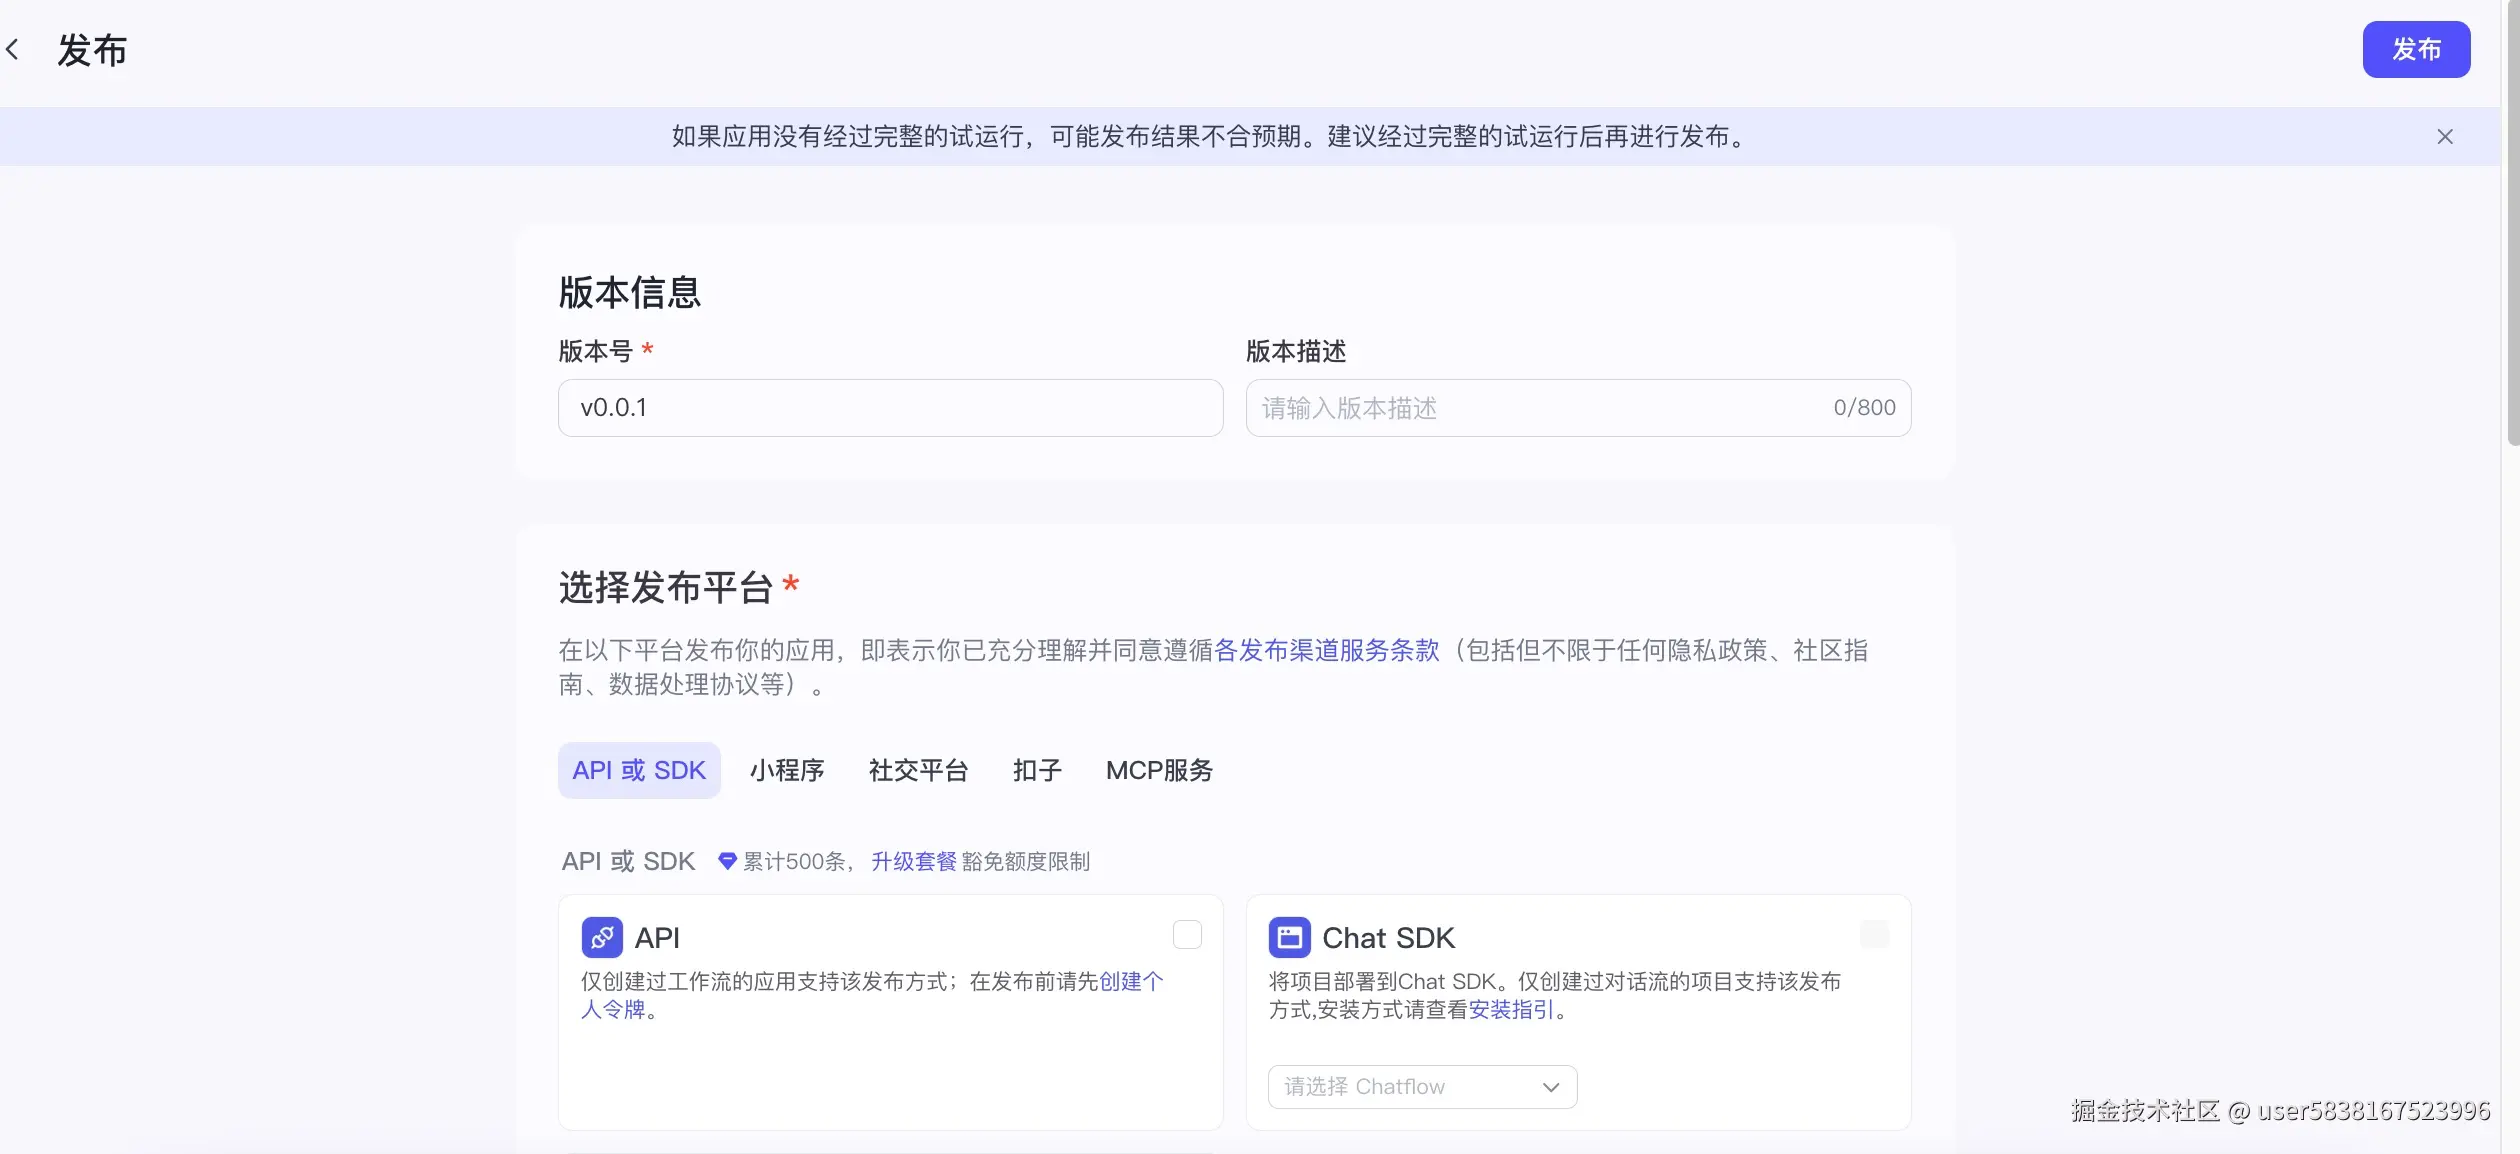Screen dimensions: 2520x1154
Task: Enable the Chat SDK publish checkbox
Action: point(1874,934)
